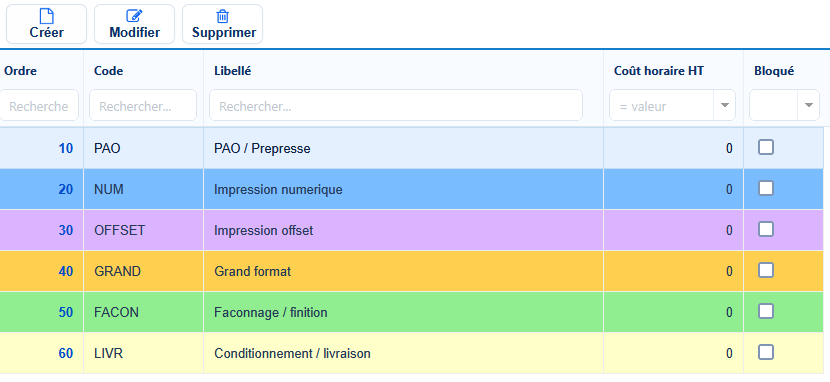
Task: Click the Supprimer trash icon
Action: (223, 16)
